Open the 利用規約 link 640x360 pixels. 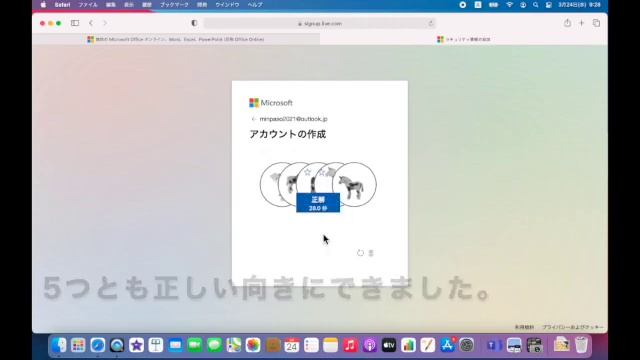point(524,327)
